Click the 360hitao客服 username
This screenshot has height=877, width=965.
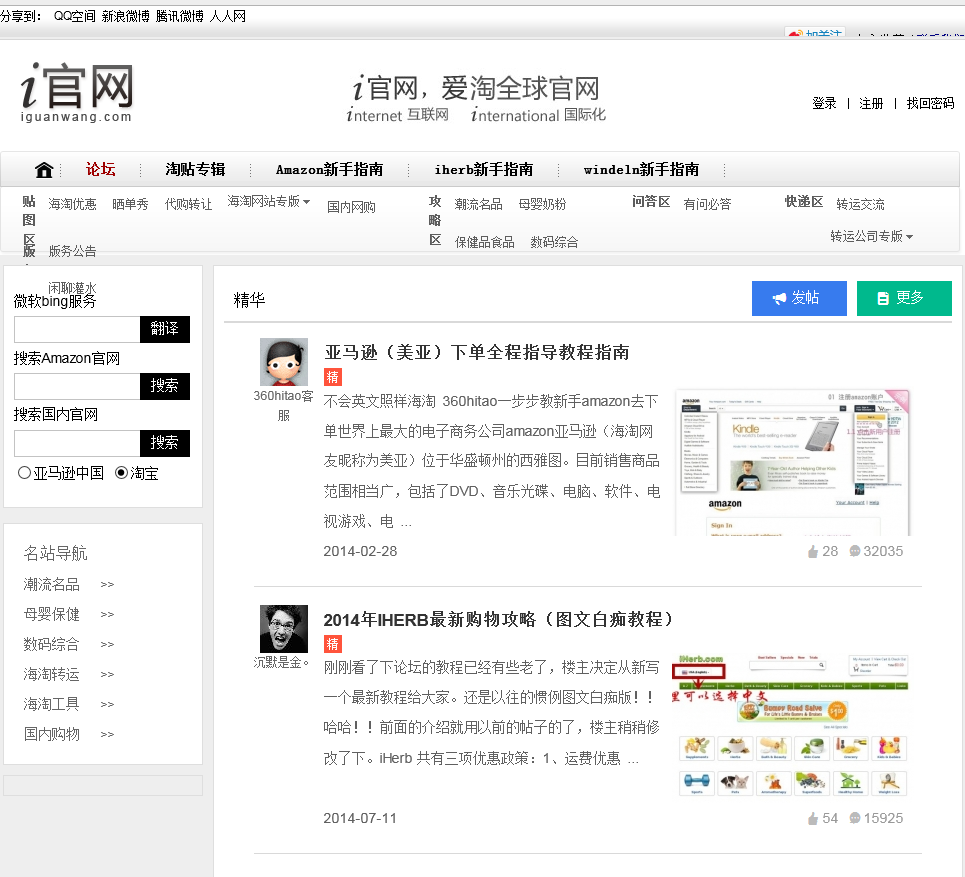[284, 406]
